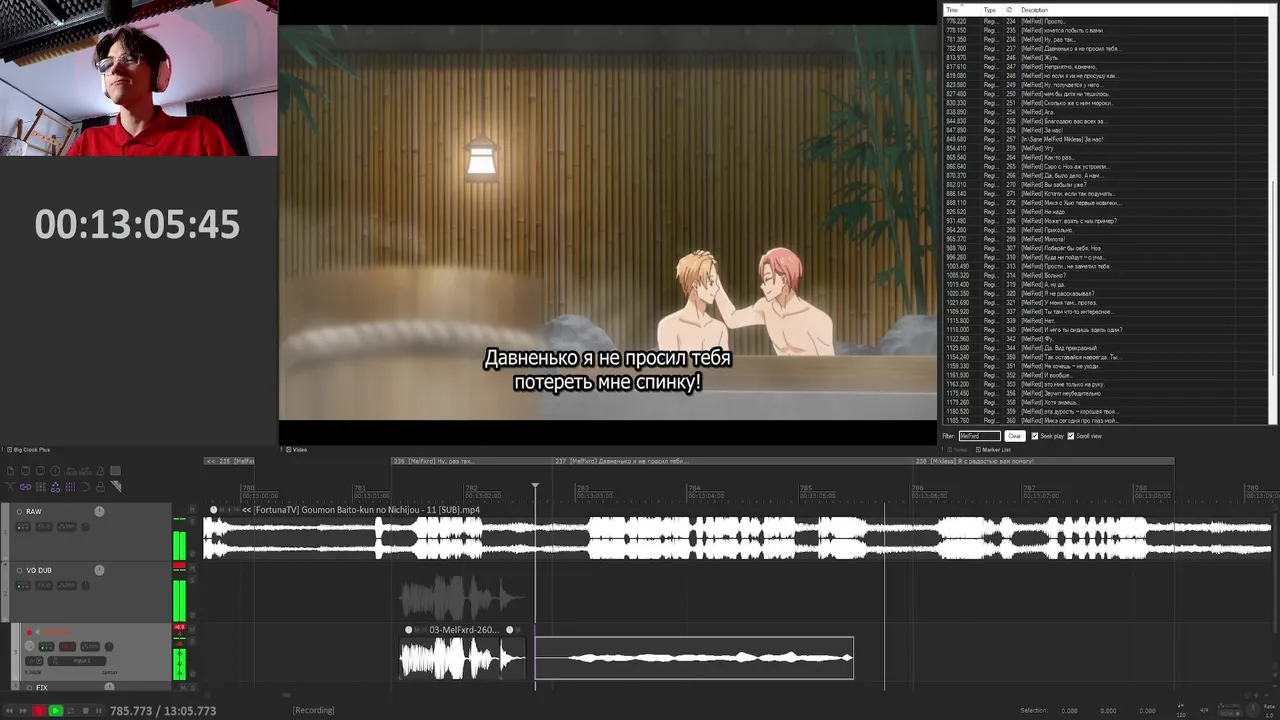Toggle the repeat loop transport button
The width and height of the screenshot is (1280, 720).
tap(71, 711)
